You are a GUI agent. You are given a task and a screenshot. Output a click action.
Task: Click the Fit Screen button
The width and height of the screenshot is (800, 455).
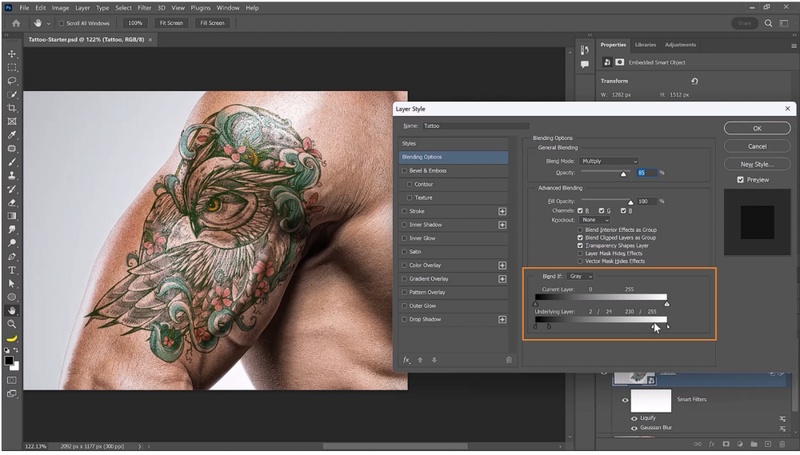(x=171, y=23)
